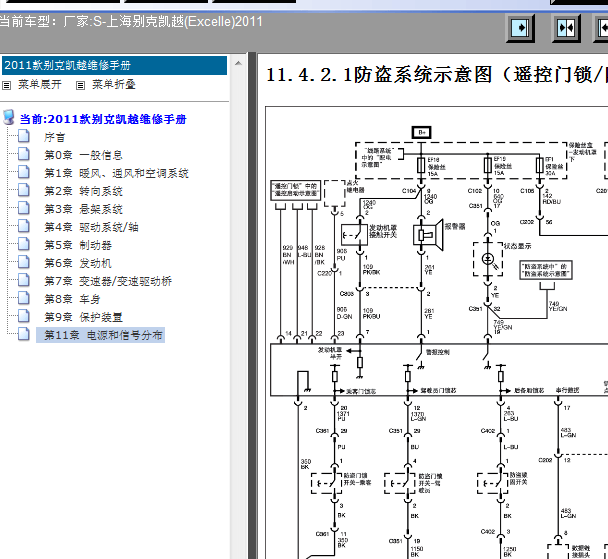Click the 菜单折叠 collapse-menu icon
Screen dimensions: 608x559
click(80, 85)
